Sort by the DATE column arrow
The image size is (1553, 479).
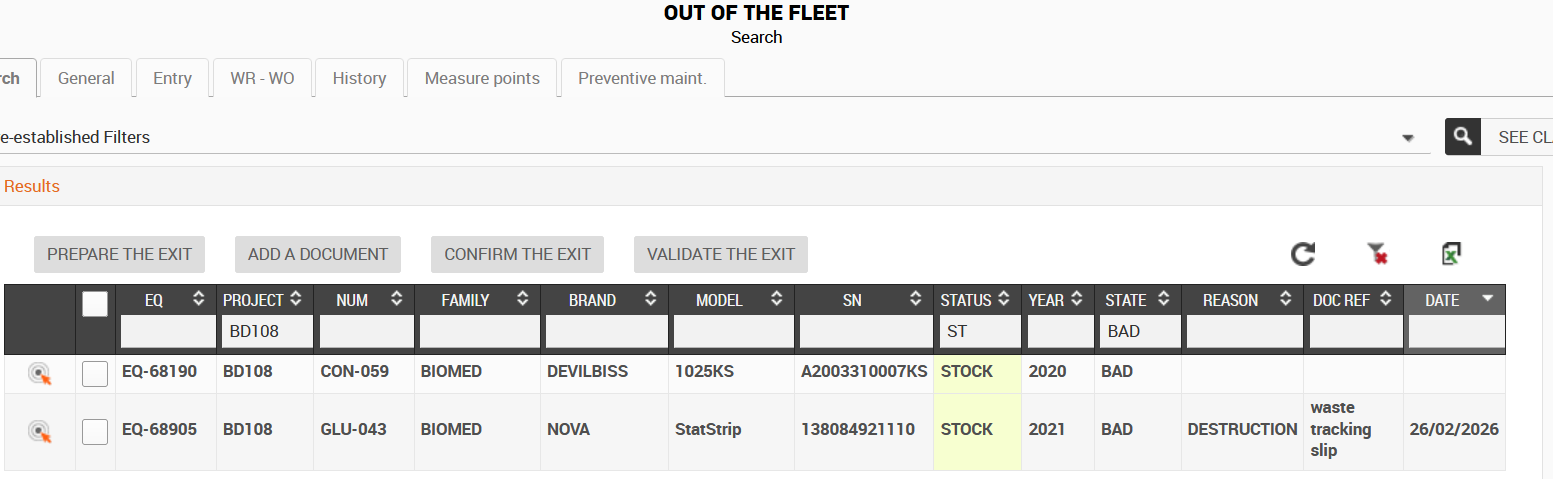click(1487, 299)
